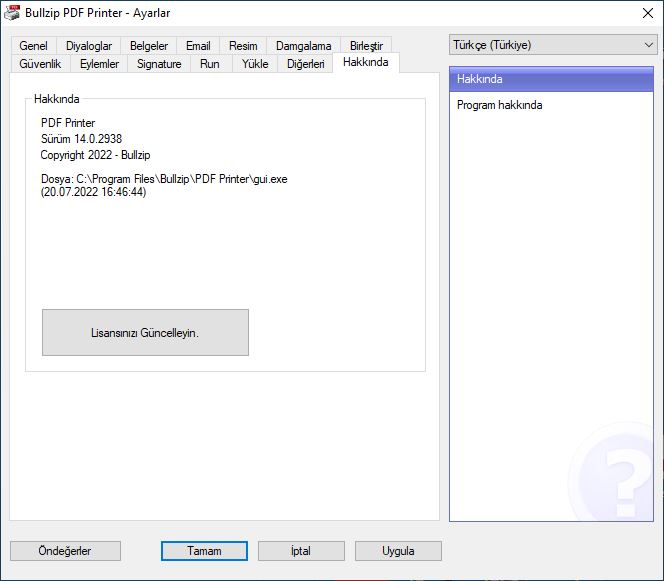664x581 pixels.
Task: Click the Sürüm 14.0.2938 version text
Action: tap(81, 139)
